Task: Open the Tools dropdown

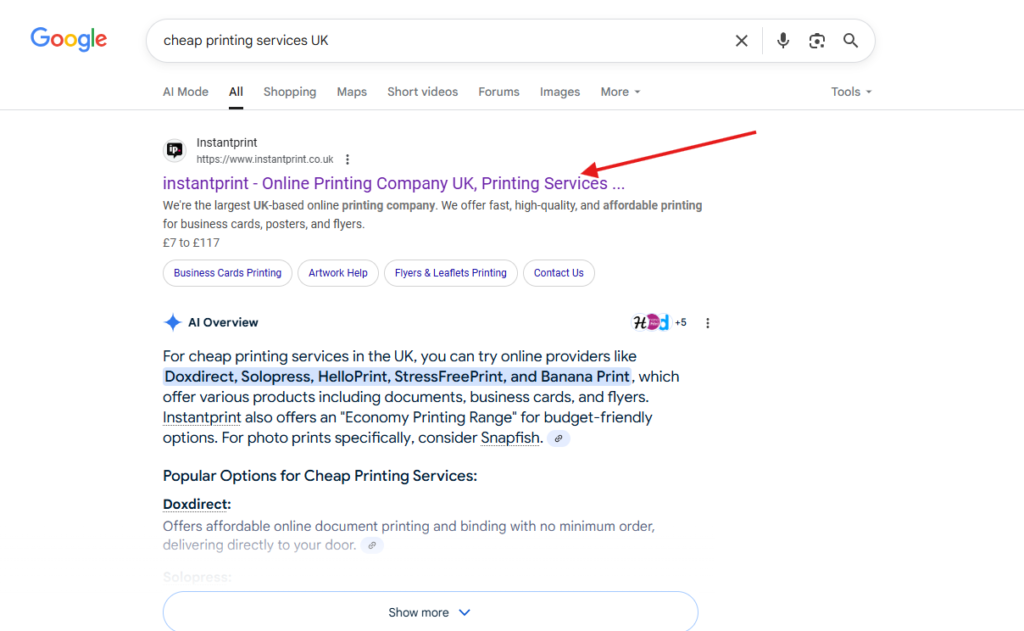Action: click(x=851, y=92)
